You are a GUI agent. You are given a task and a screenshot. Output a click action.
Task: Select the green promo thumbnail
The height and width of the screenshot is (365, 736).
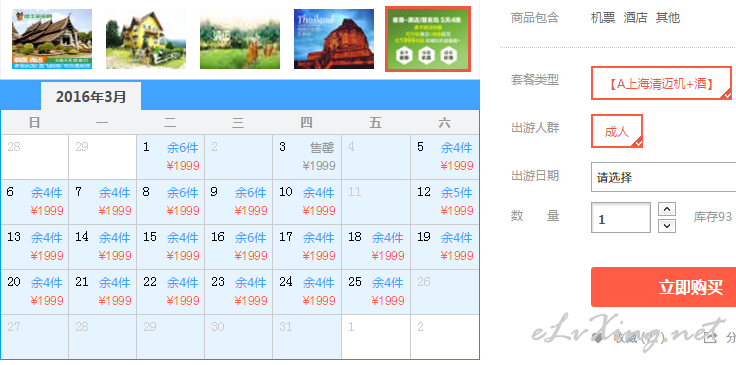click(428, 39)
